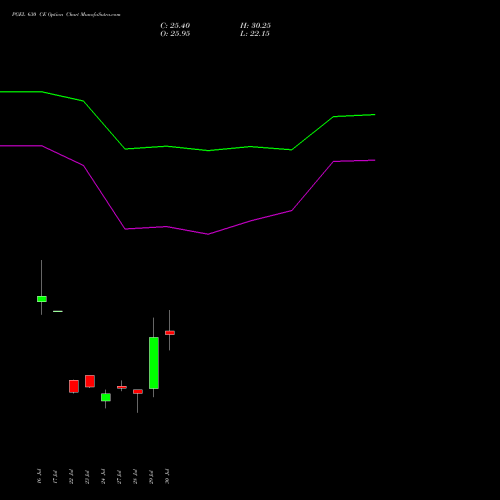The height and width of the screenshot is (500, 500).
Task: Click the green candle for 24 Jul
Action: 106,397
